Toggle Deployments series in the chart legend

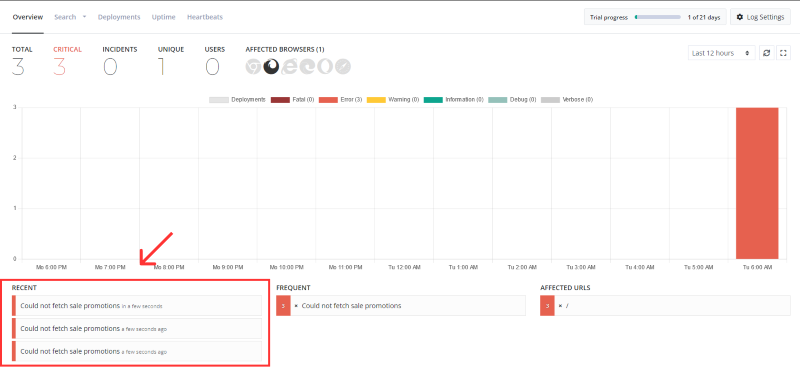237,100
